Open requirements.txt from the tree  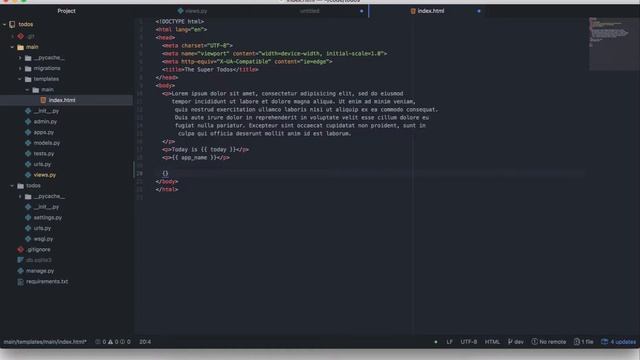coord(47,282)
